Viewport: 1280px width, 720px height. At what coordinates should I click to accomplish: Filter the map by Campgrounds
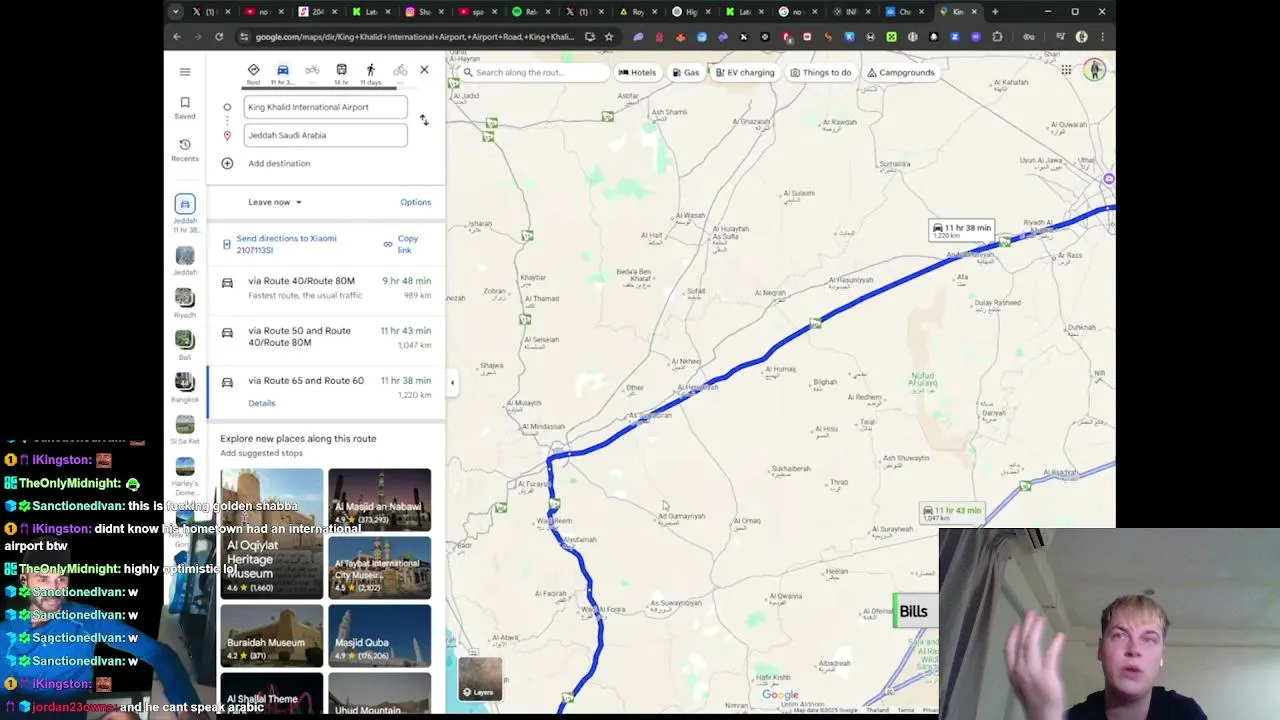click(x=901, y=72)
